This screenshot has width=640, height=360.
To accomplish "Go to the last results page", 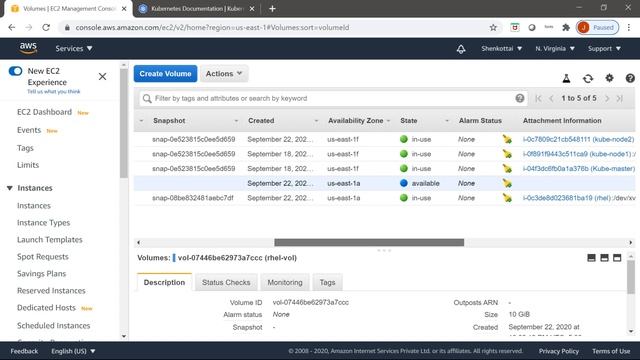I will 620,98.
